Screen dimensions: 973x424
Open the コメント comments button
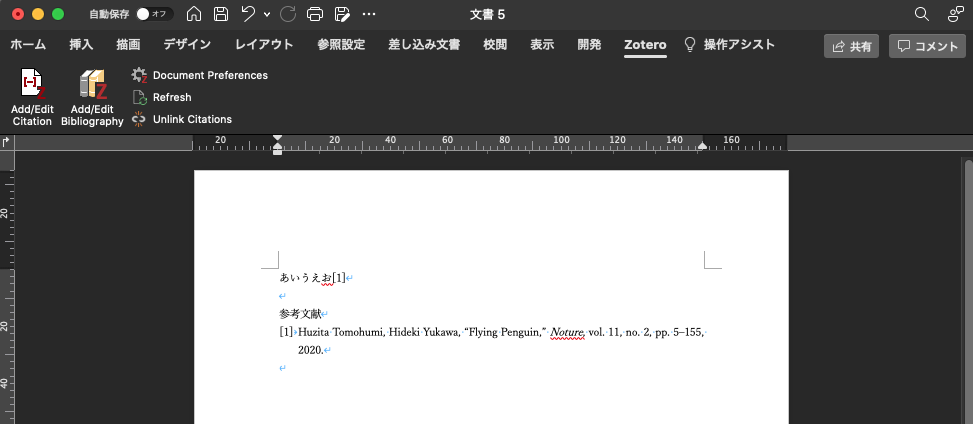pos(927,46)
